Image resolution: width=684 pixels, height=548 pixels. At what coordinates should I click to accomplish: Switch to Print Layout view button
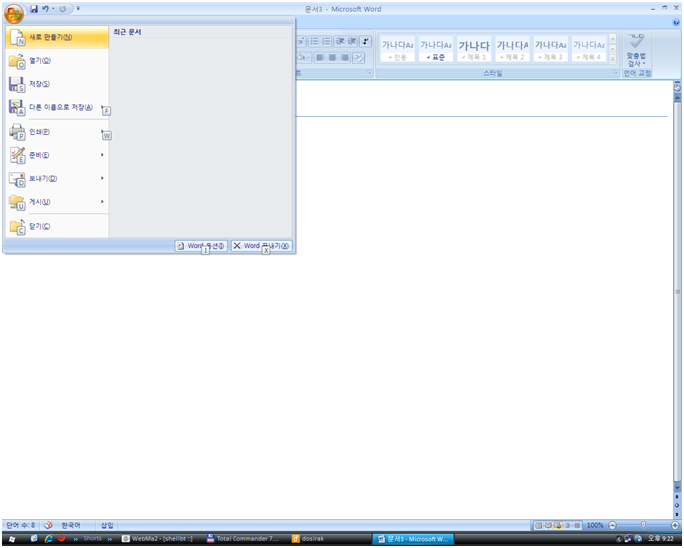pyautogui.click(x=538, y=525)
